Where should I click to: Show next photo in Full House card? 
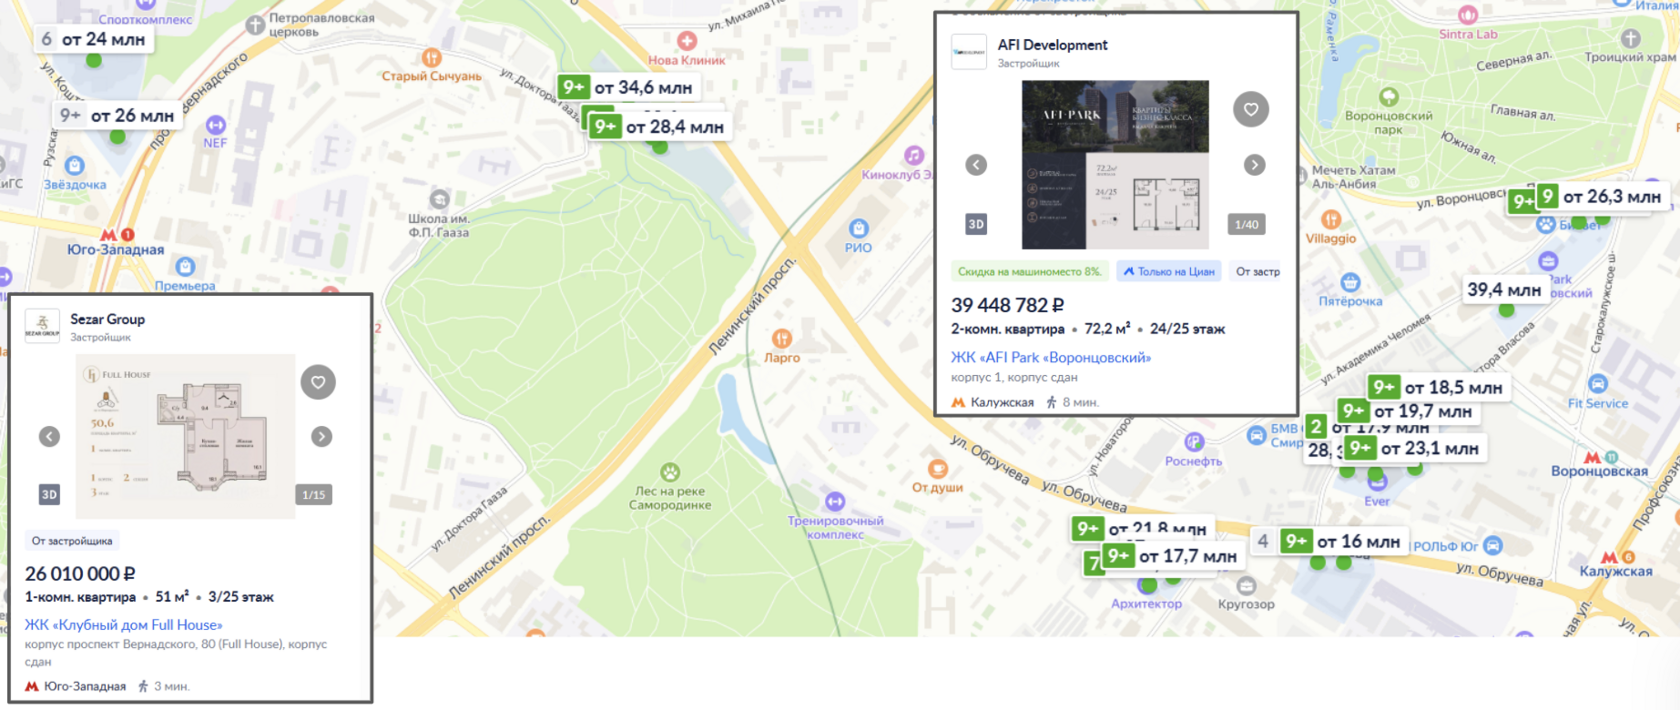(x=321, y=437)
